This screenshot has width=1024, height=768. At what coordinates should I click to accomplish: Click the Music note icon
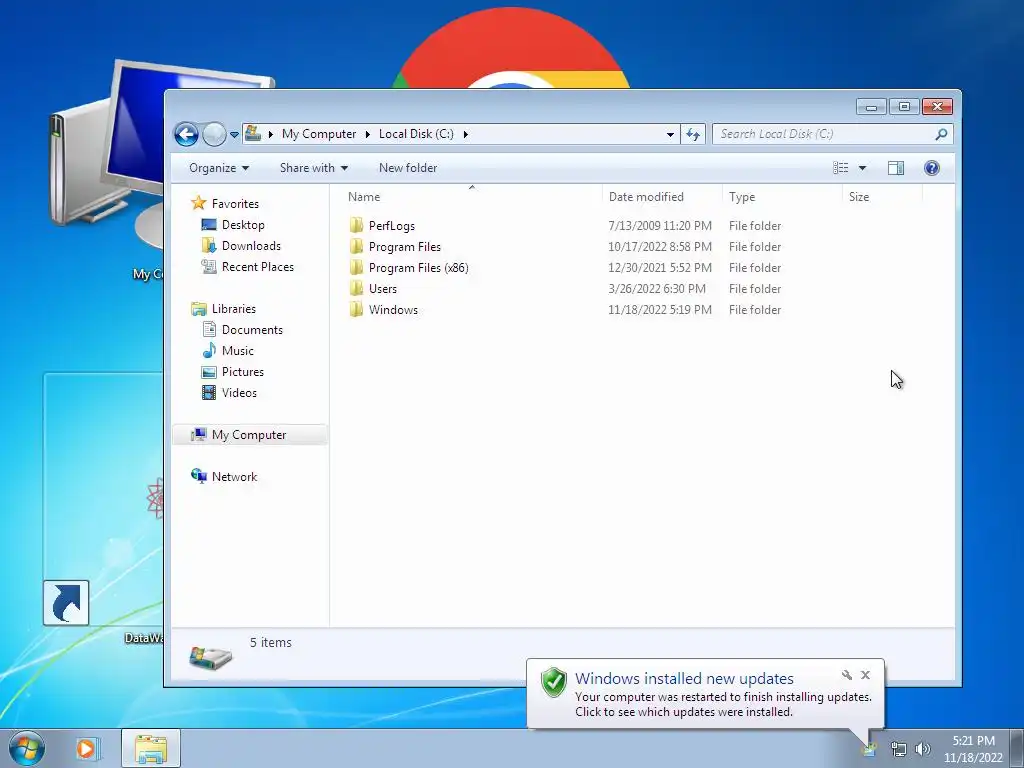click(209, 351)
